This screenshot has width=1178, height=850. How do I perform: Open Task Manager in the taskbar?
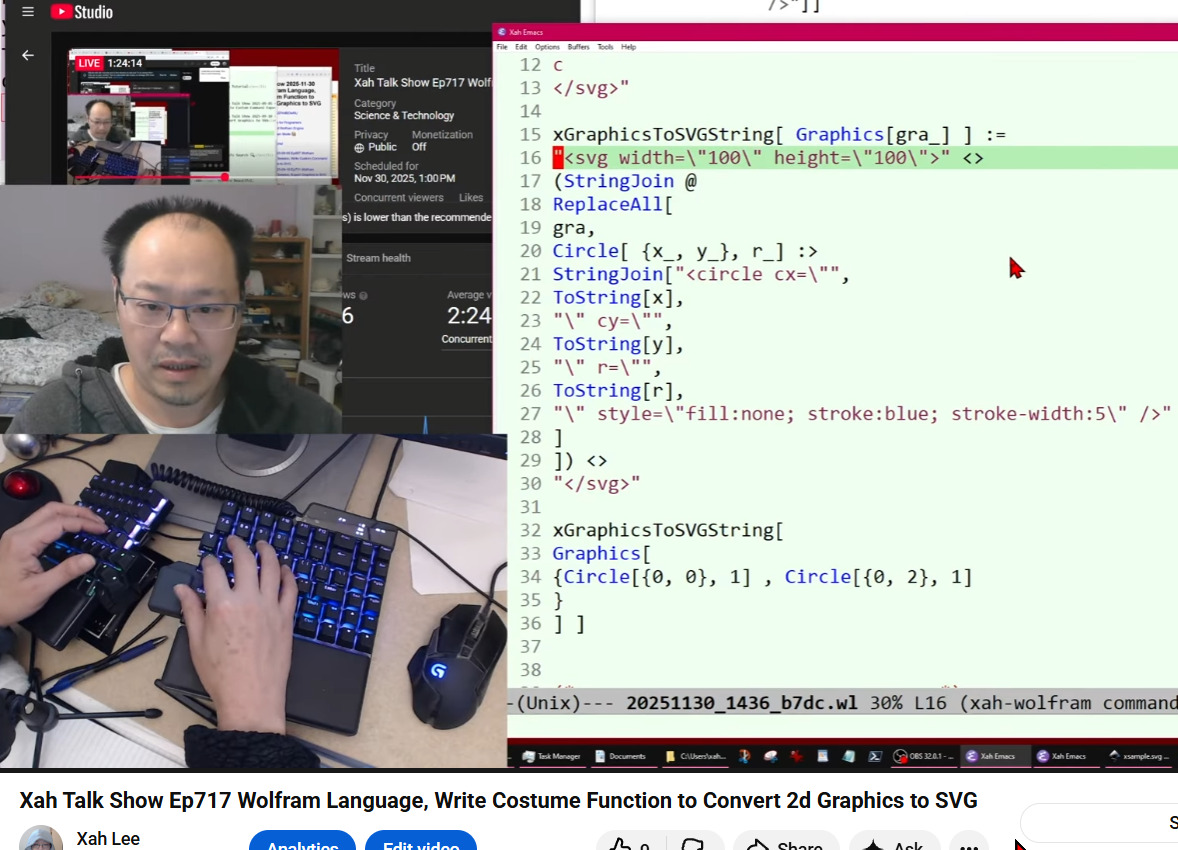coord(551,756)
